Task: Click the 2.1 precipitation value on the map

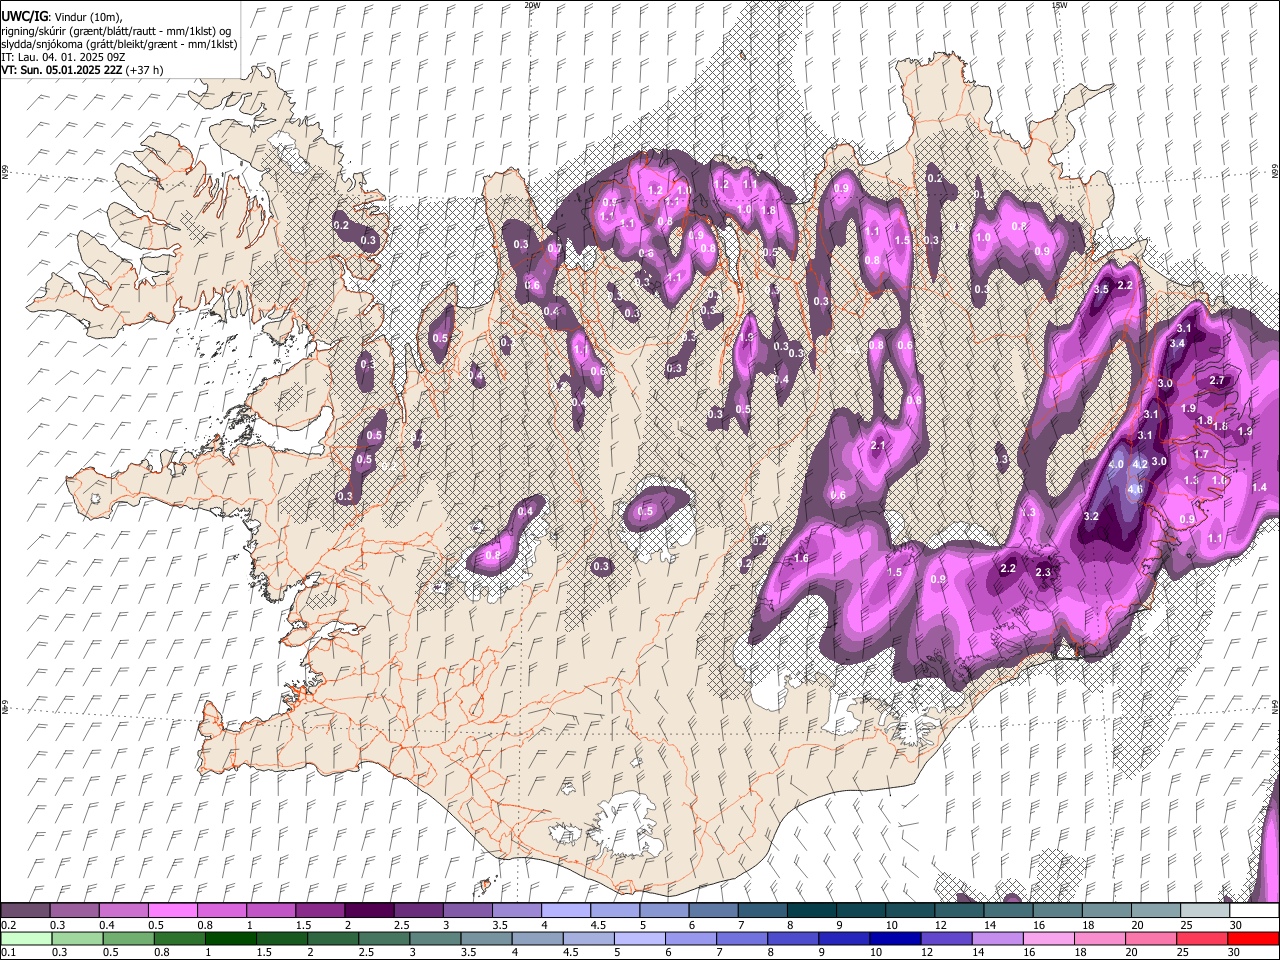Action: 879,445
